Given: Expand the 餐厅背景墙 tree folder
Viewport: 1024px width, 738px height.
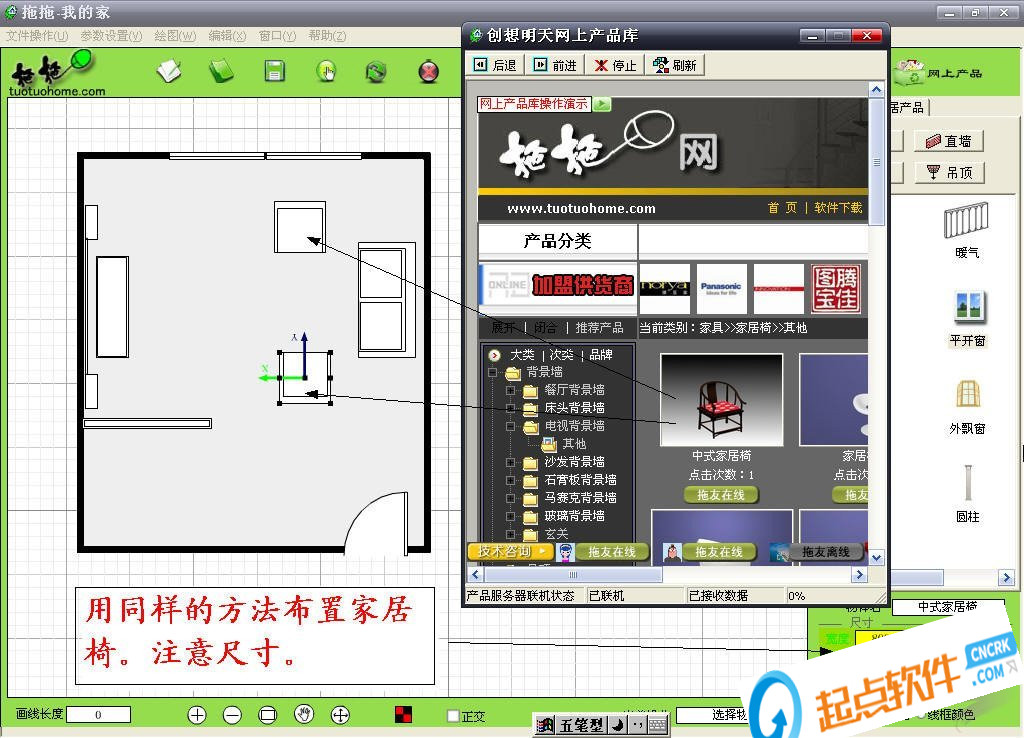Looking at the screenshot, I should 511,390.
